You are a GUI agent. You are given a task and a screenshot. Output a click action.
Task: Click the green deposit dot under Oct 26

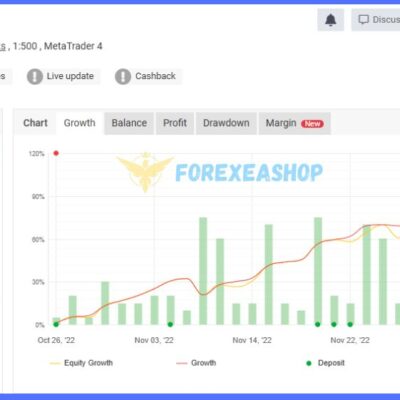56,324
